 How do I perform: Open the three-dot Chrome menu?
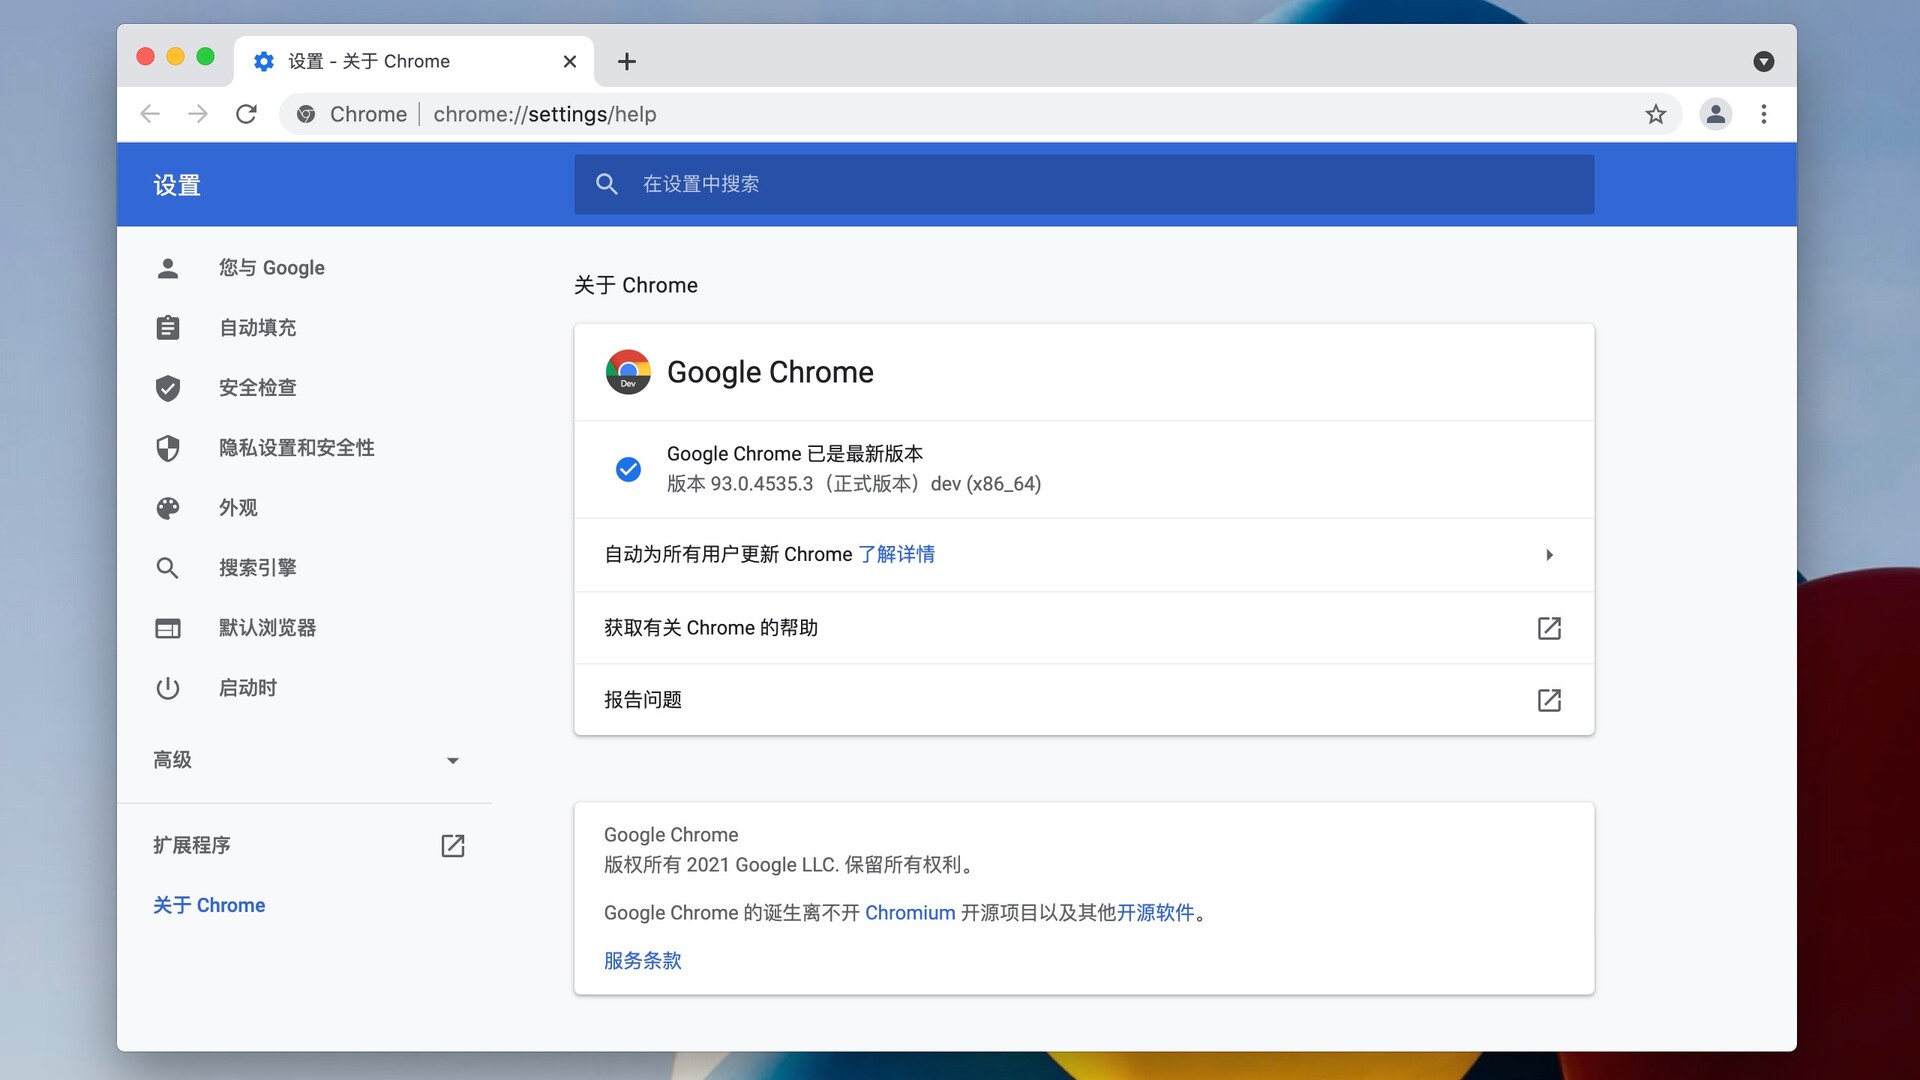coord(1764,114)
